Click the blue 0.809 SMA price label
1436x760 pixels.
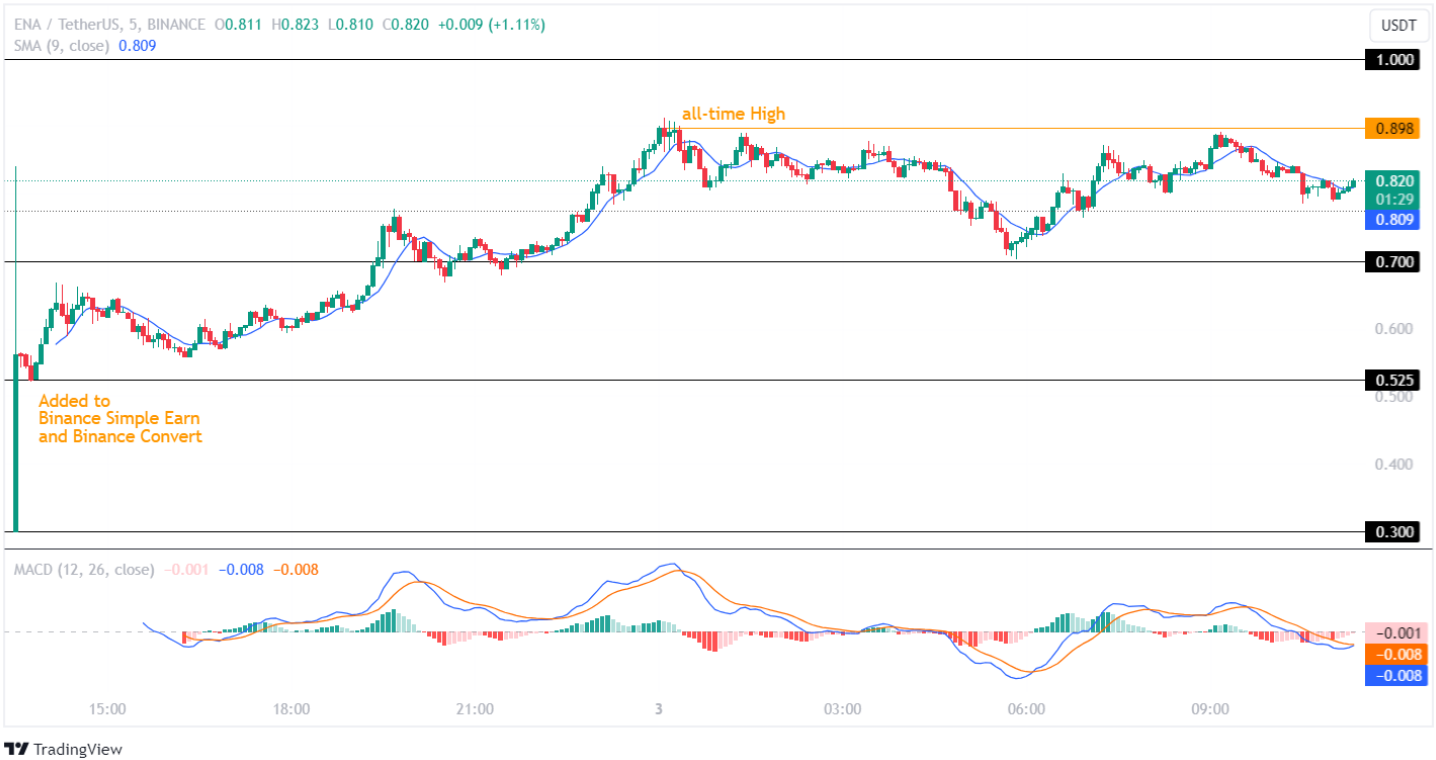coord(1392,219)
